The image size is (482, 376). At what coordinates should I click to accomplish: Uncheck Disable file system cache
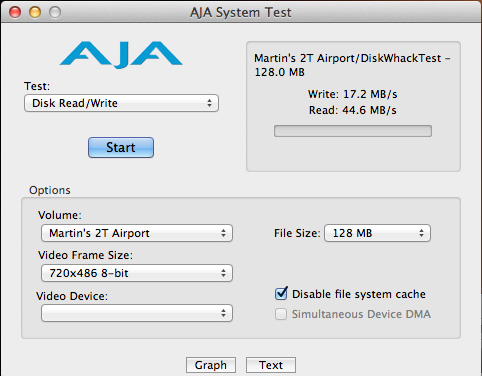[x=281, y=294]
